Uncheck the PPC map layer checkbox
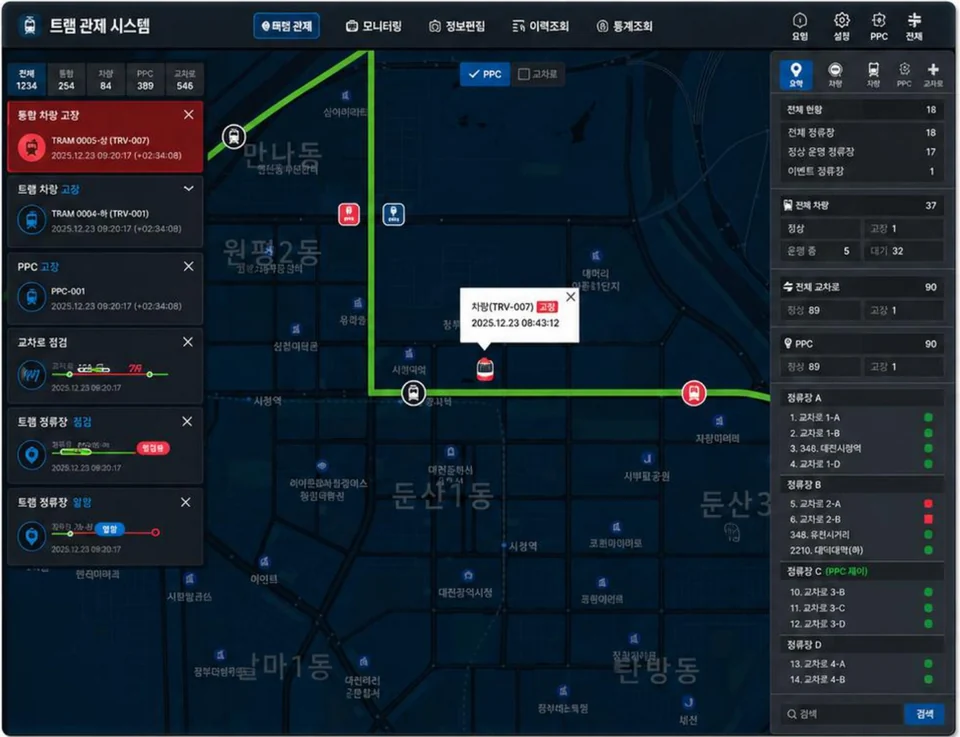Screen dimensions: 960x737 coord(485,74)
